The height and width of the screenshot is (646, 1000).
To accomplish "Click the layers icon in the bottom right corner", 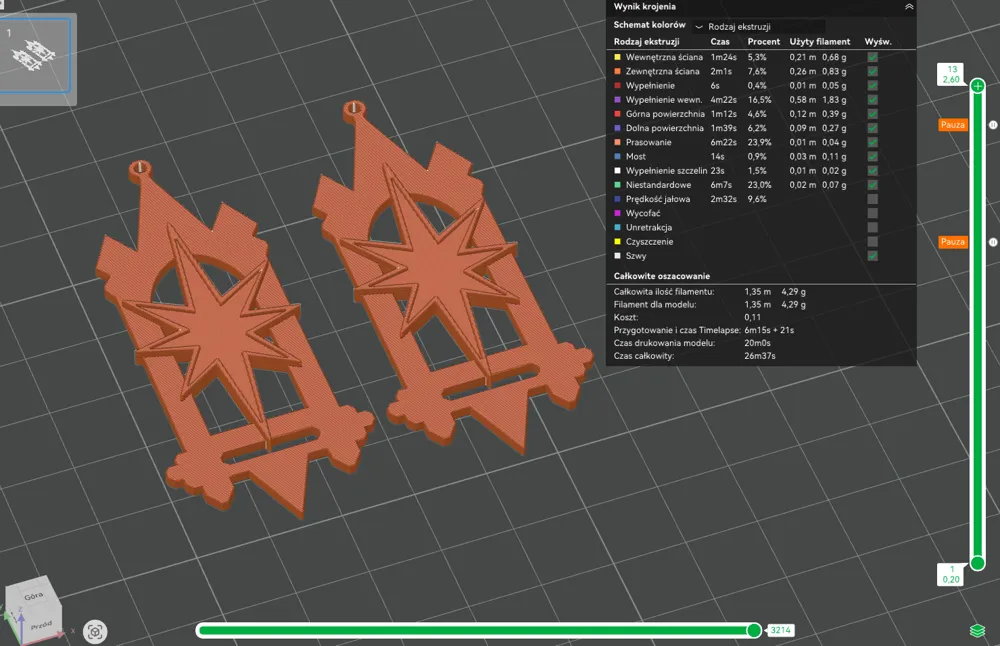I will [977, 630].
